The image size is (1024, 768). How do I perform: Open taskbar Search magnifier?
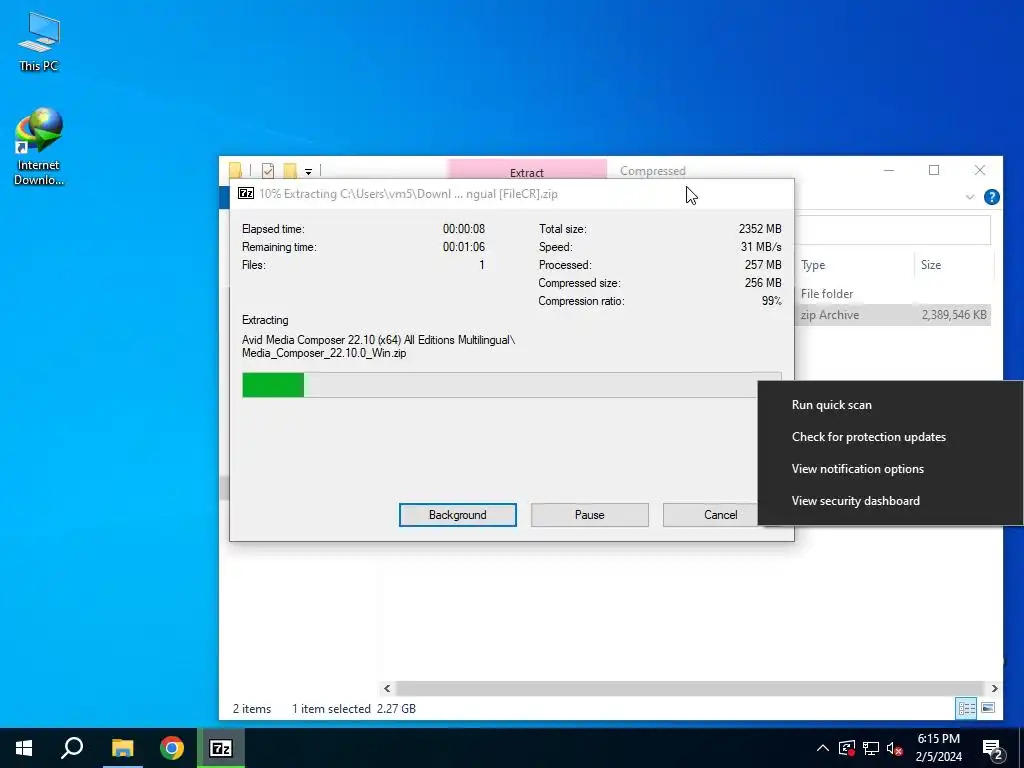click(x=72, y=748)
